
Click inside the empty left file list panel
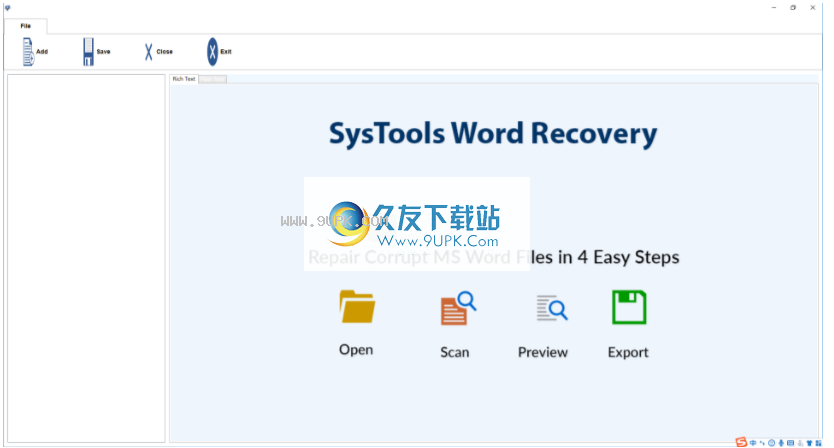(86, 258)
